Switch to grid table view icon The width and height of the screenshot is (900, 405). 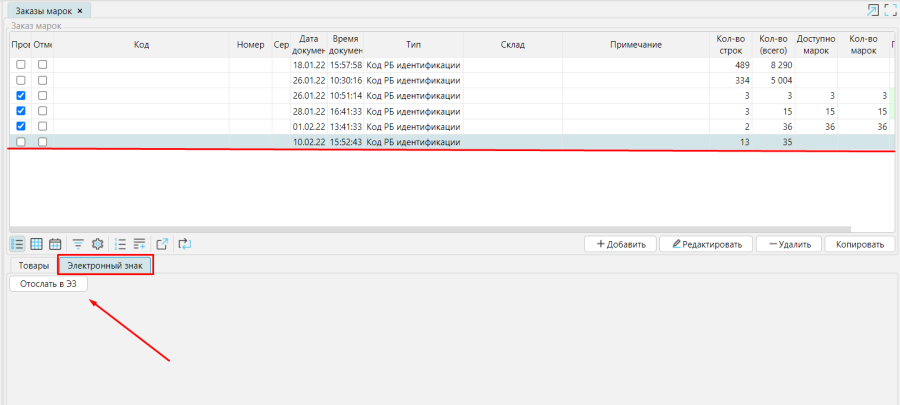pyautogui.click(x=36, y=243)
